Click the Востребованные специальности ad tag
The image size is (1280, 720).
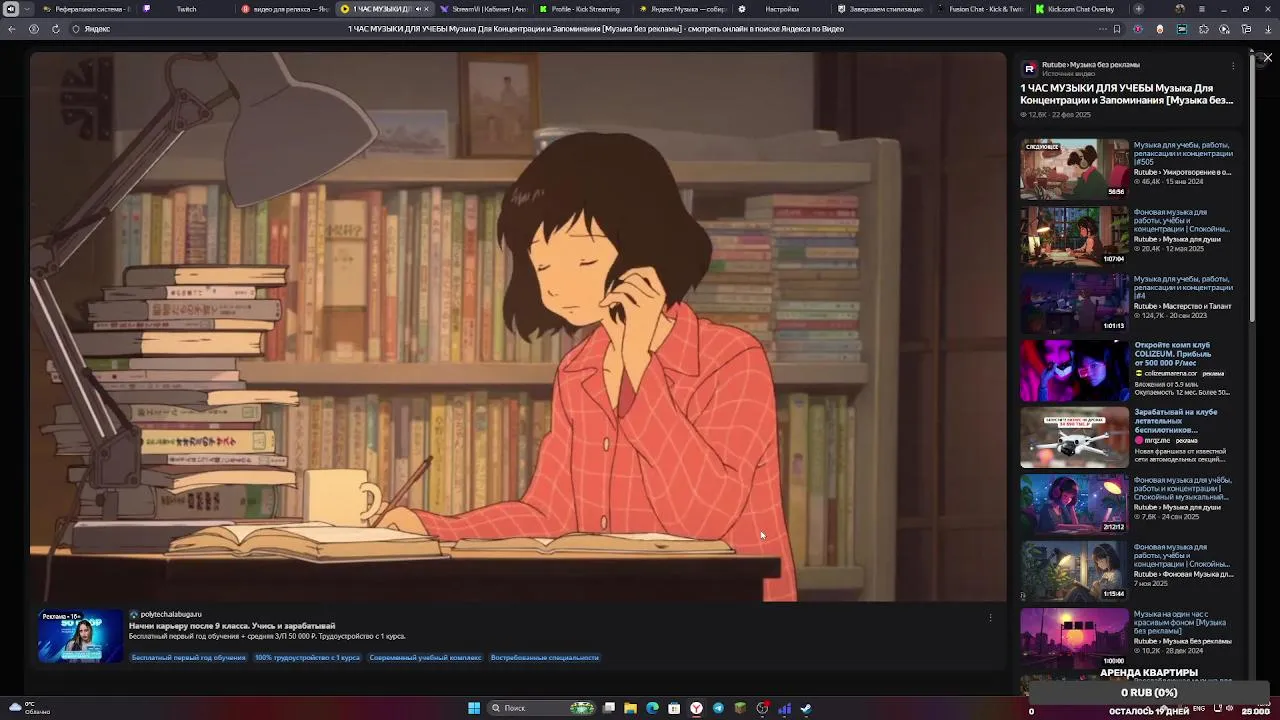pyautogui.click(x=545, y=658)
